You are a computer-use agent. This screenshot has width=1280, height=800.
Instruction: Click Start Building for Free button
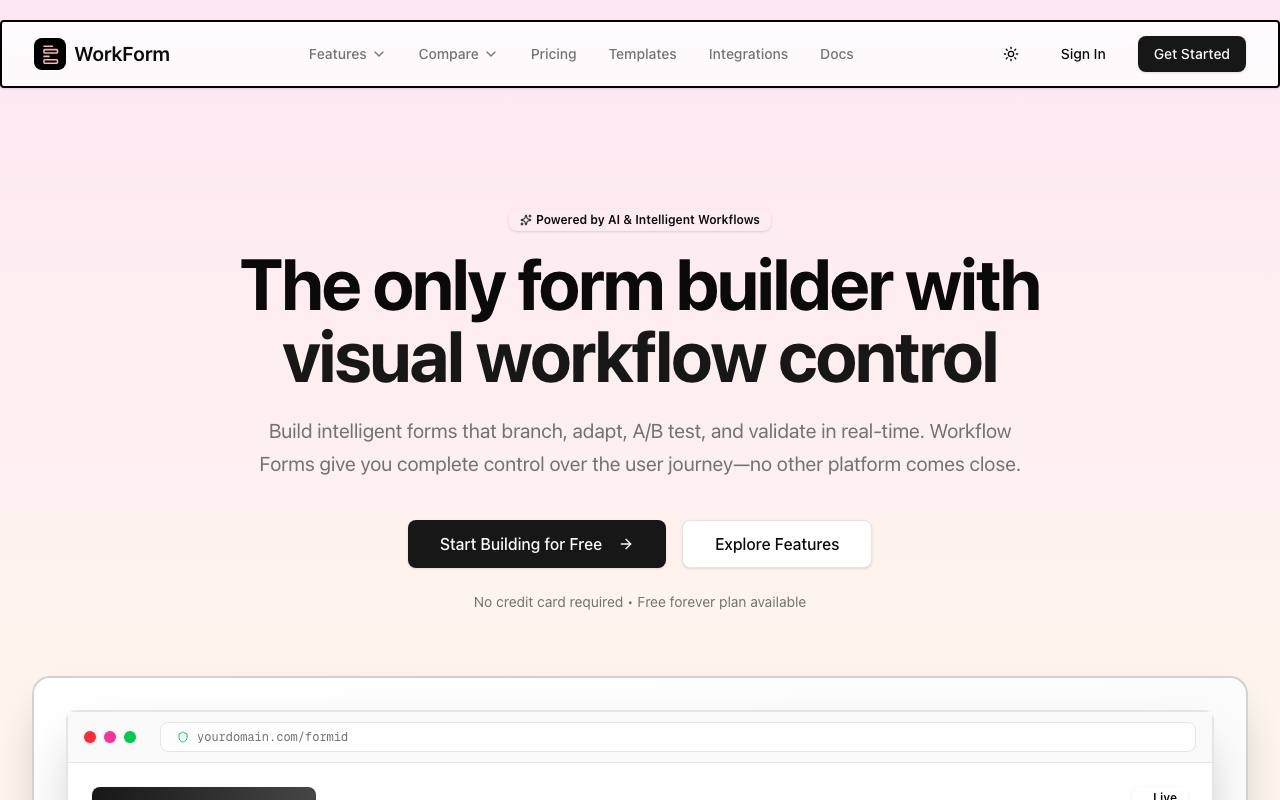[x=537, y=544]
